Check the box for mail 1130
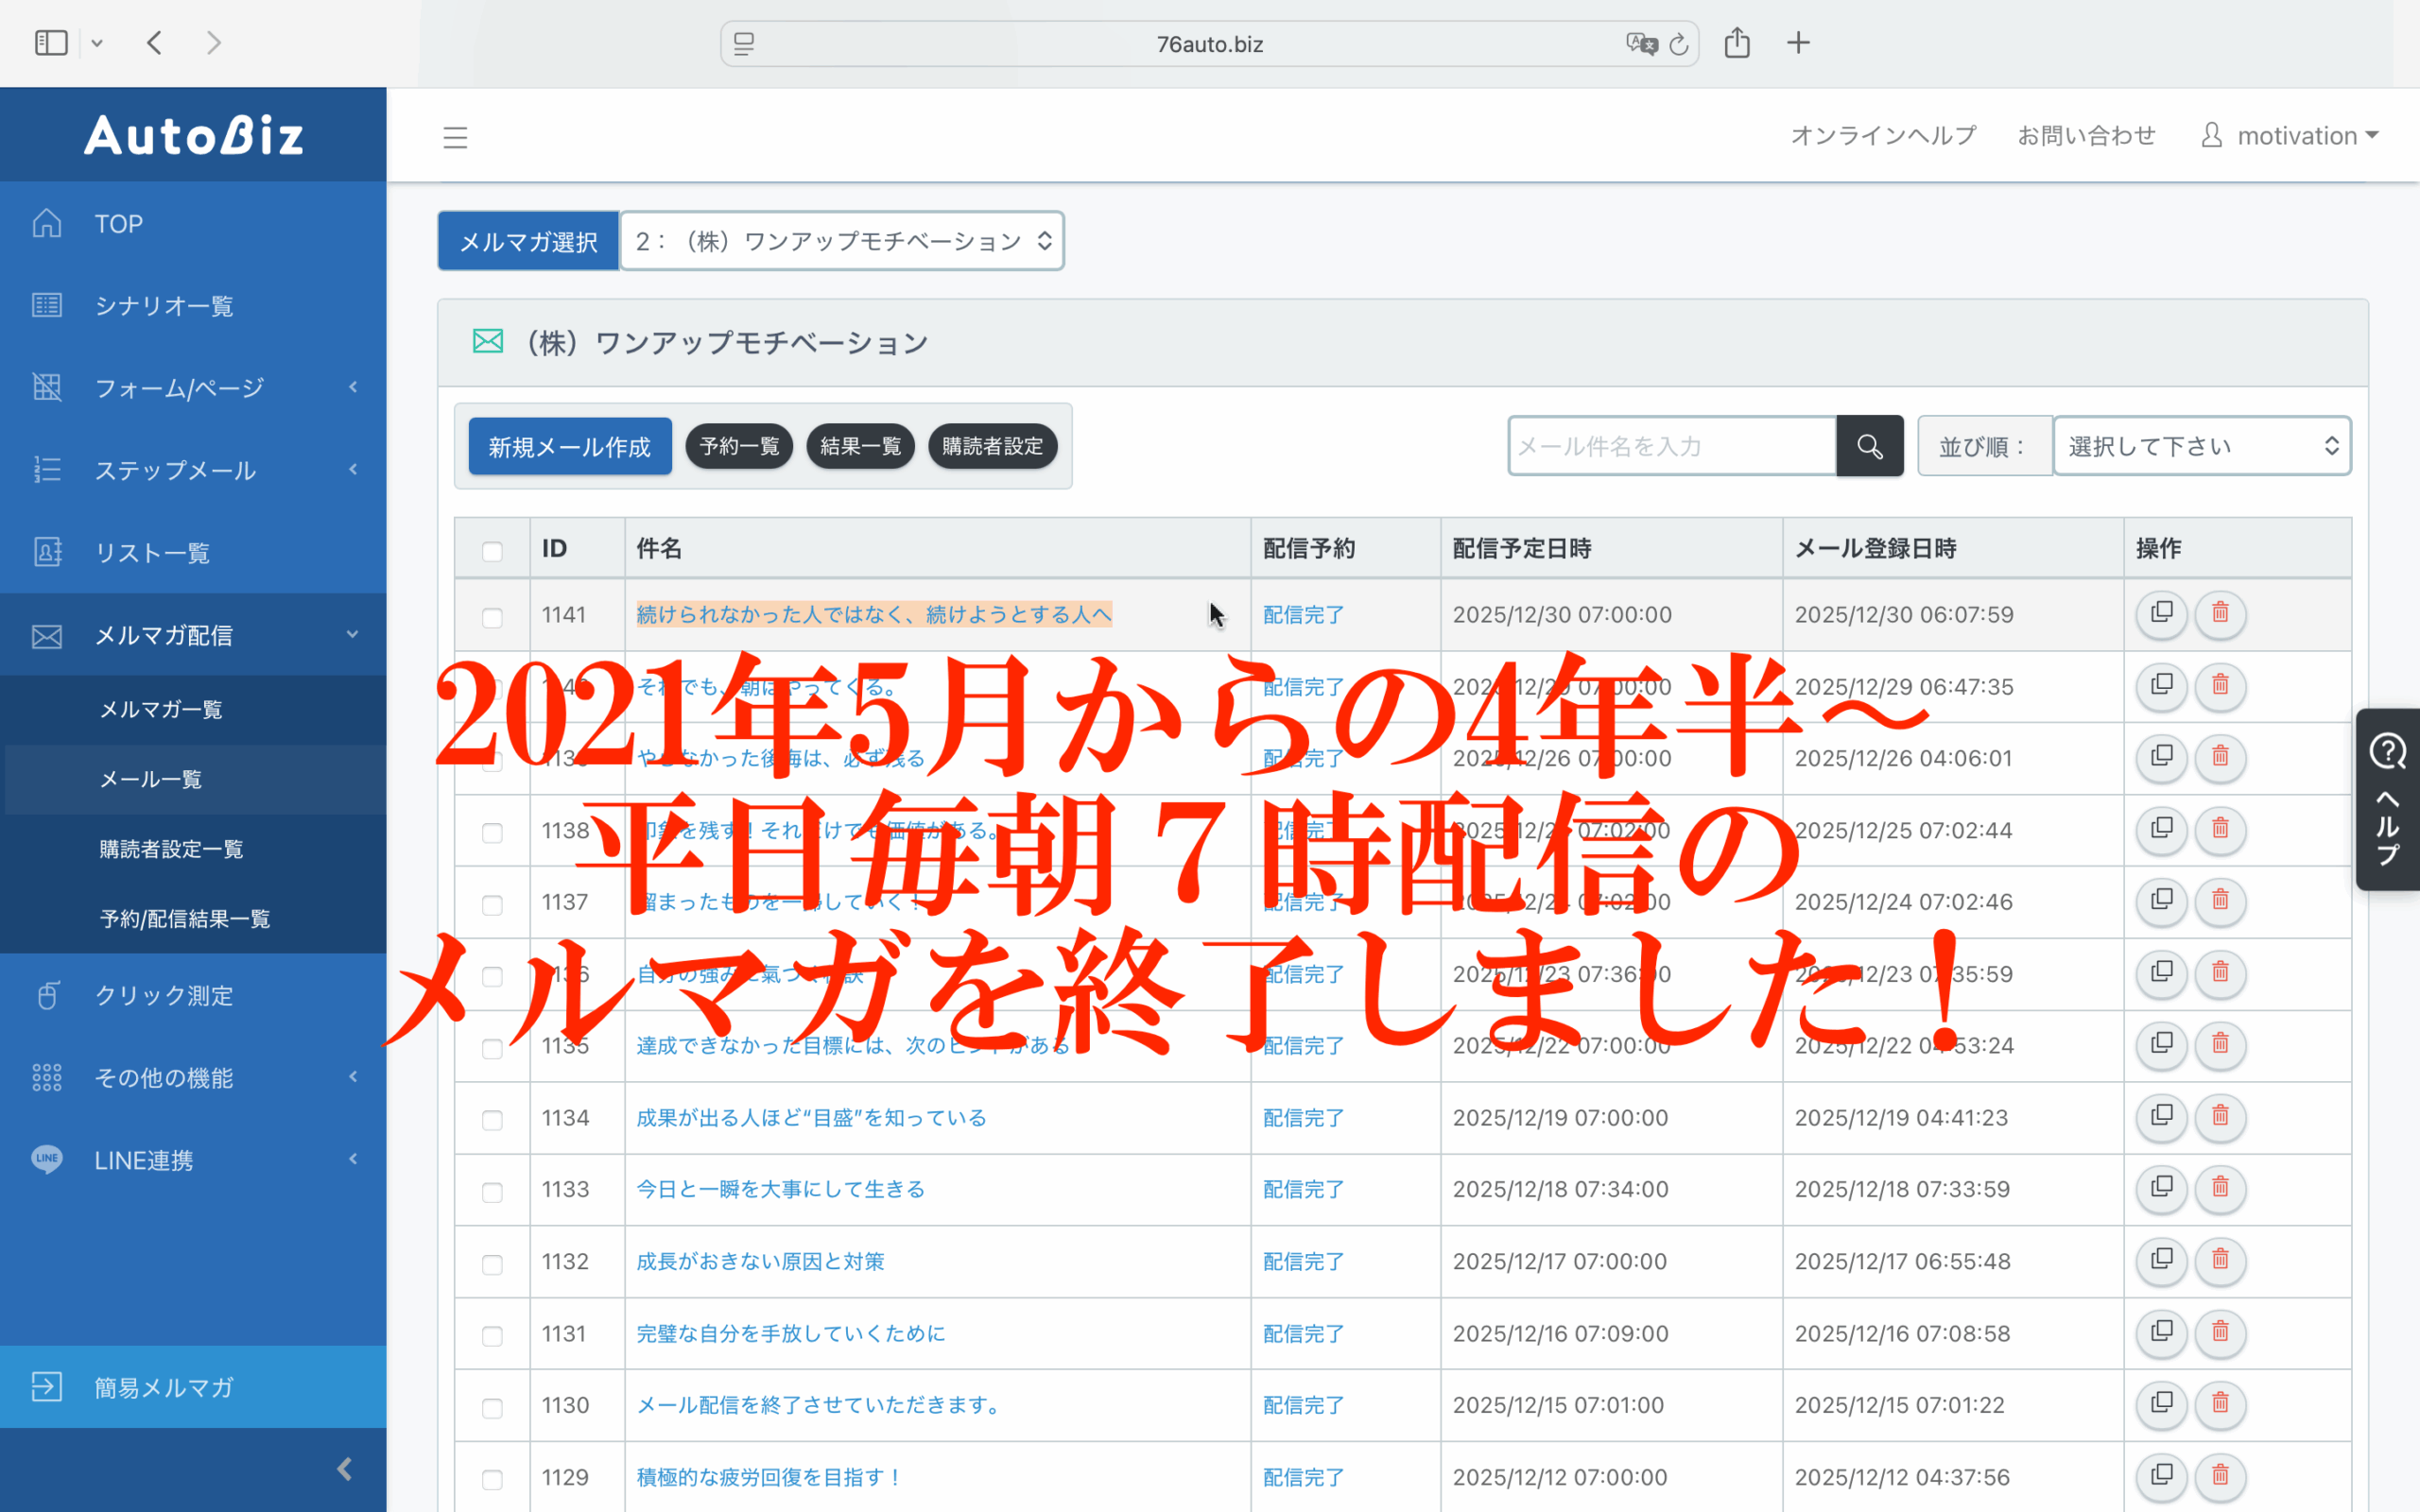 coord(492,1408)
